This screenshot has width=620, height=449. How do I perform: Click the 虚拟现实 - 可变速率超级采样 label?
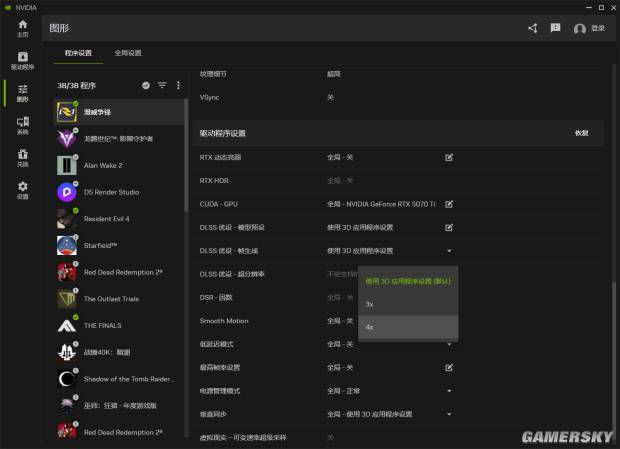pos(243,438)
